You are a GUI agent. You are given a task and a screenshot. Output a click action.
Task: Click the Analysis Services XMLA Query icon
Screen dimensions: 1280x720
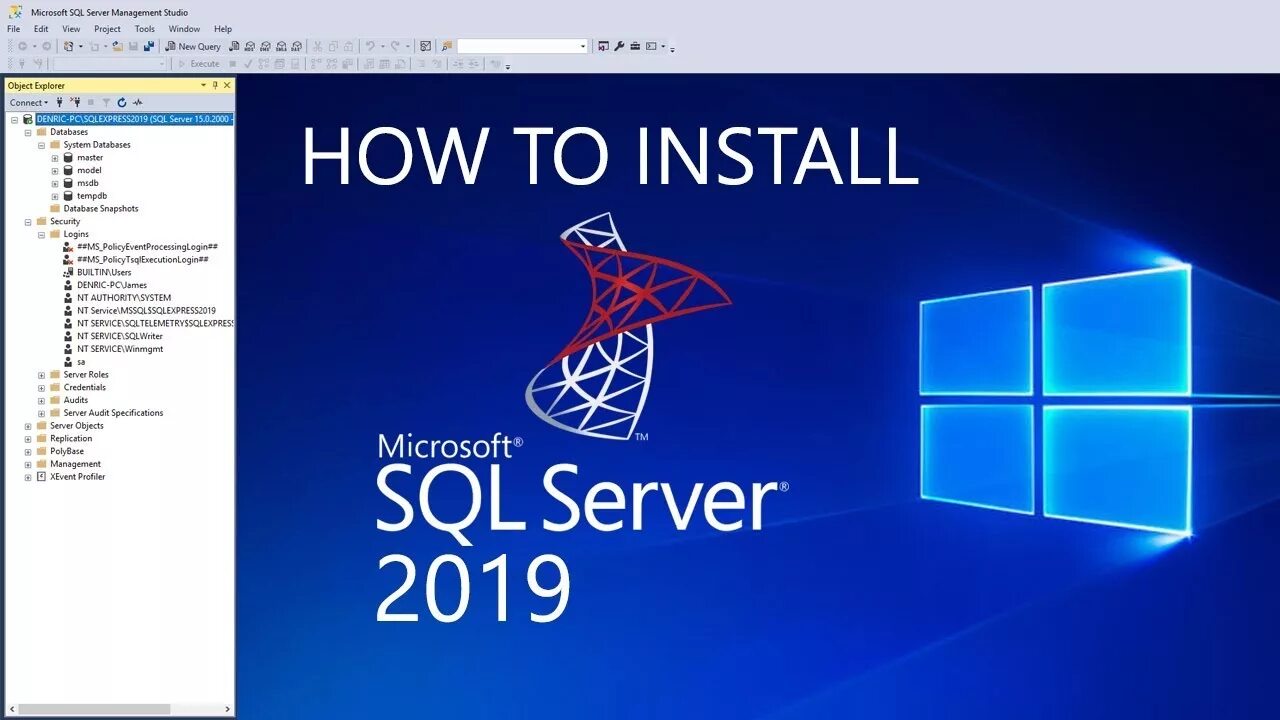click(x=282, y=46)
